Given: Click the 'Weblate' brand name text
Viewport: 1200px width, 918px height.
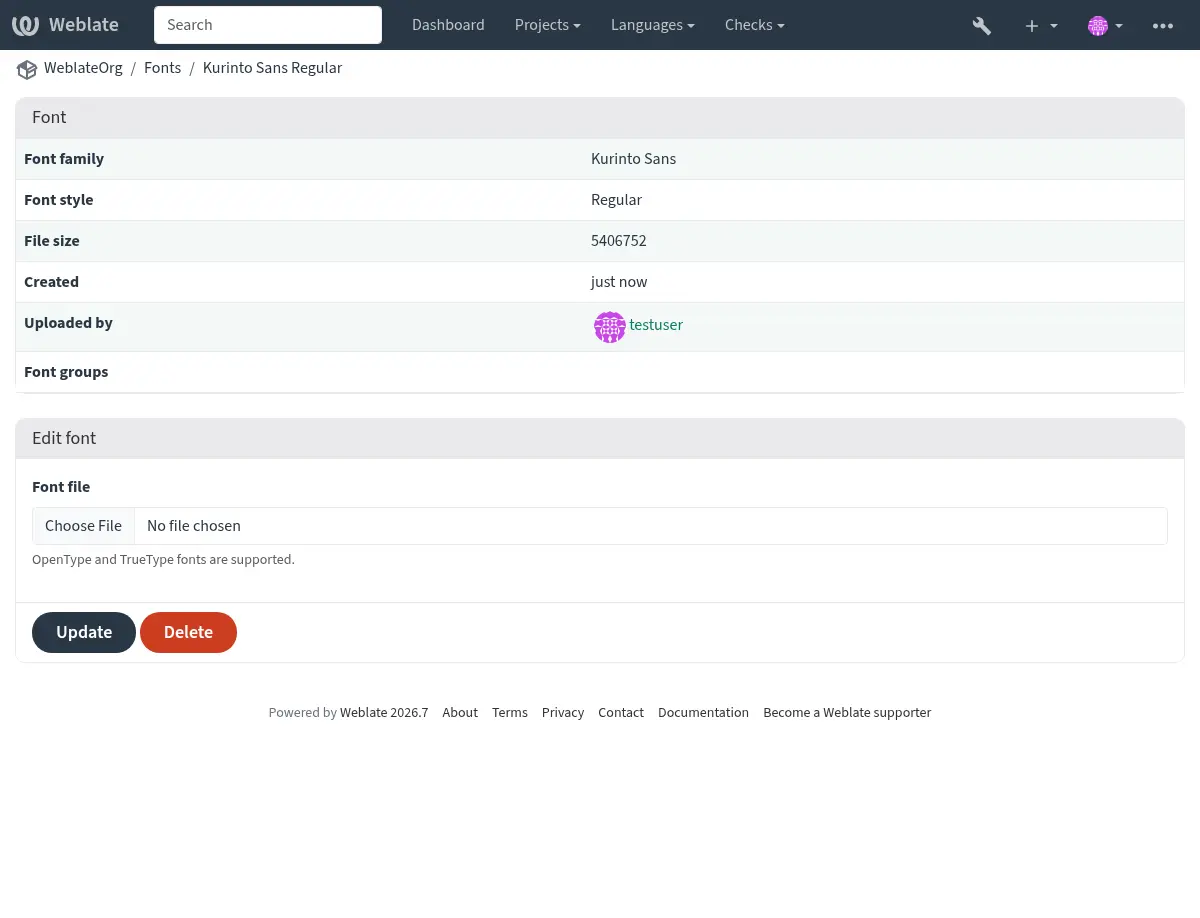Looking at the screenshot, I should coord(84,25).
